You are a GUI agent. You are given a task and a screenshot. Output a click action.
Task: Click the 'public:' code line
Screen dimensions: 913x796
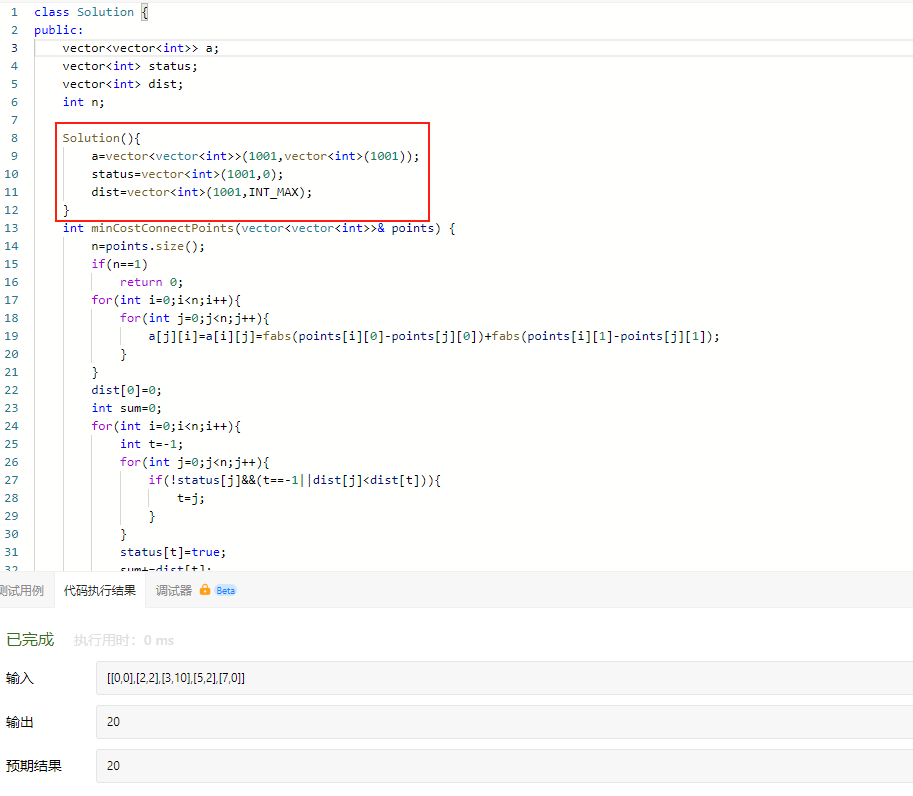pos(58,30)
